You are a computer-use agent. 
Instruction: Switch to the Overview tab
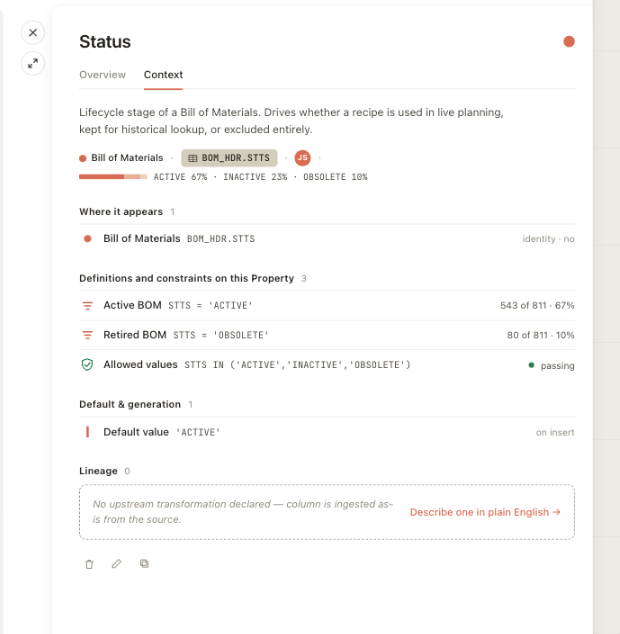(102, 75)
